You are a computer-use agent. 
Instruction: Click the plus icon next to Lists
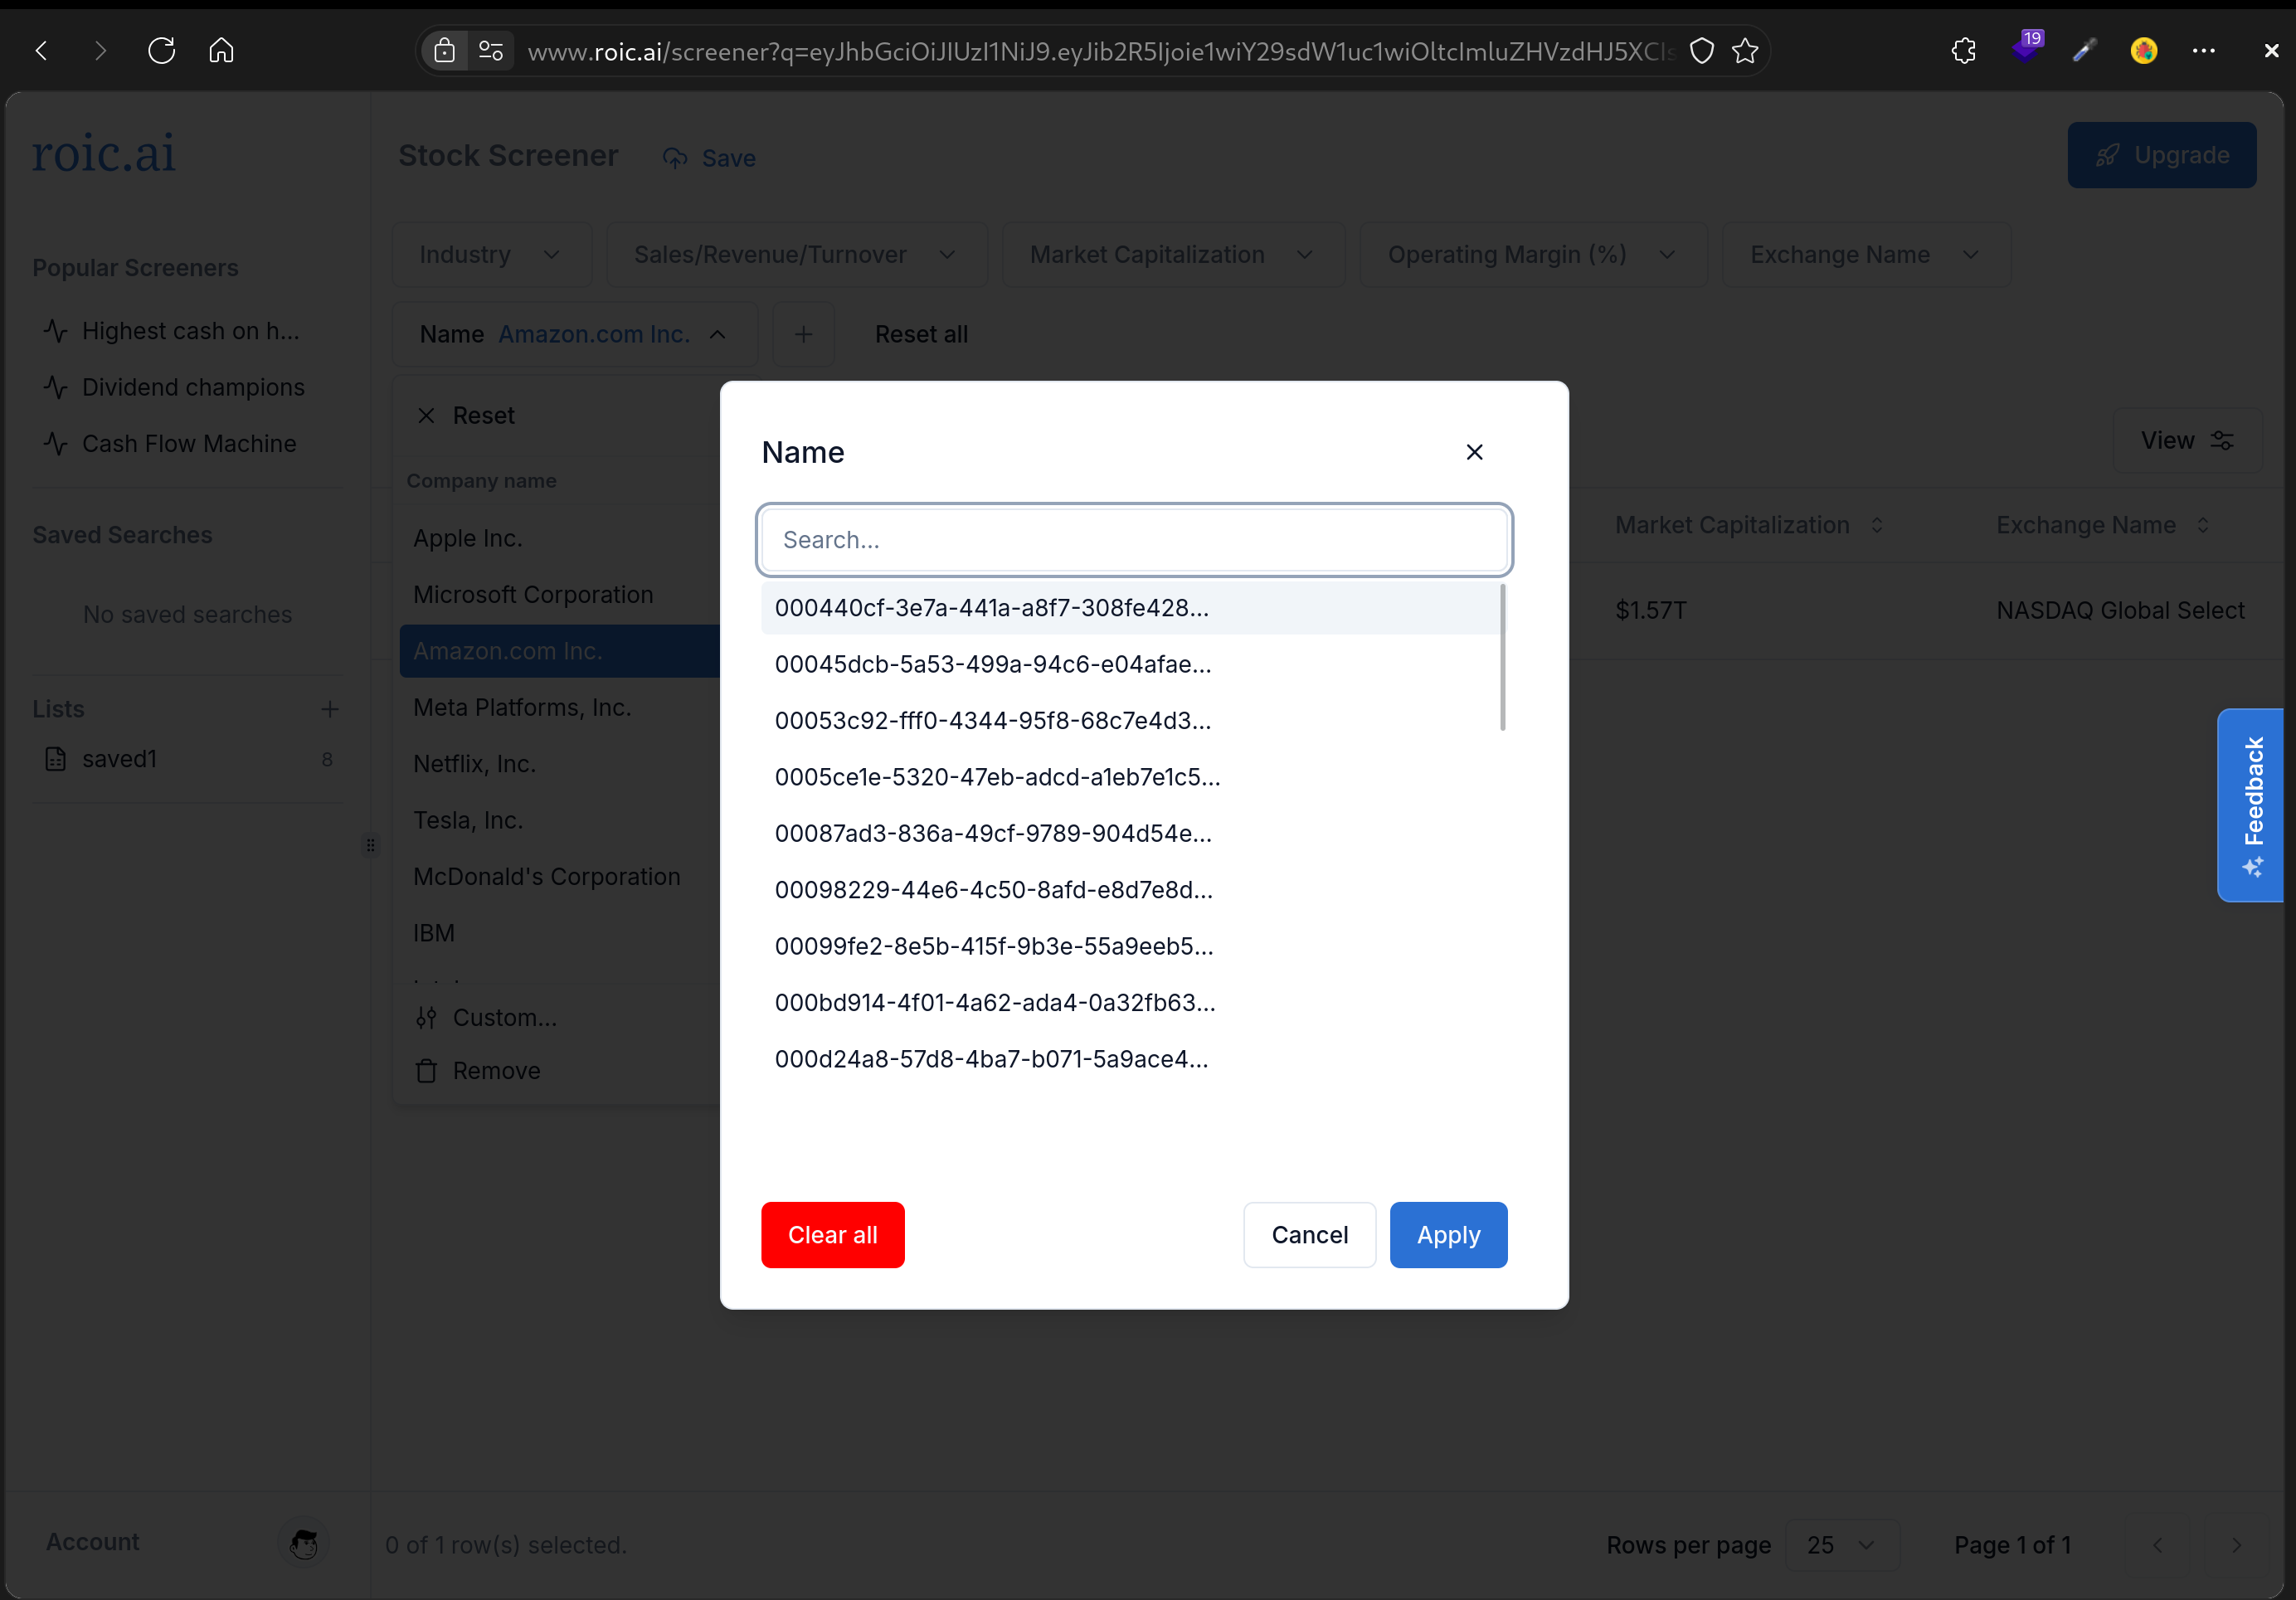[329, 709]
